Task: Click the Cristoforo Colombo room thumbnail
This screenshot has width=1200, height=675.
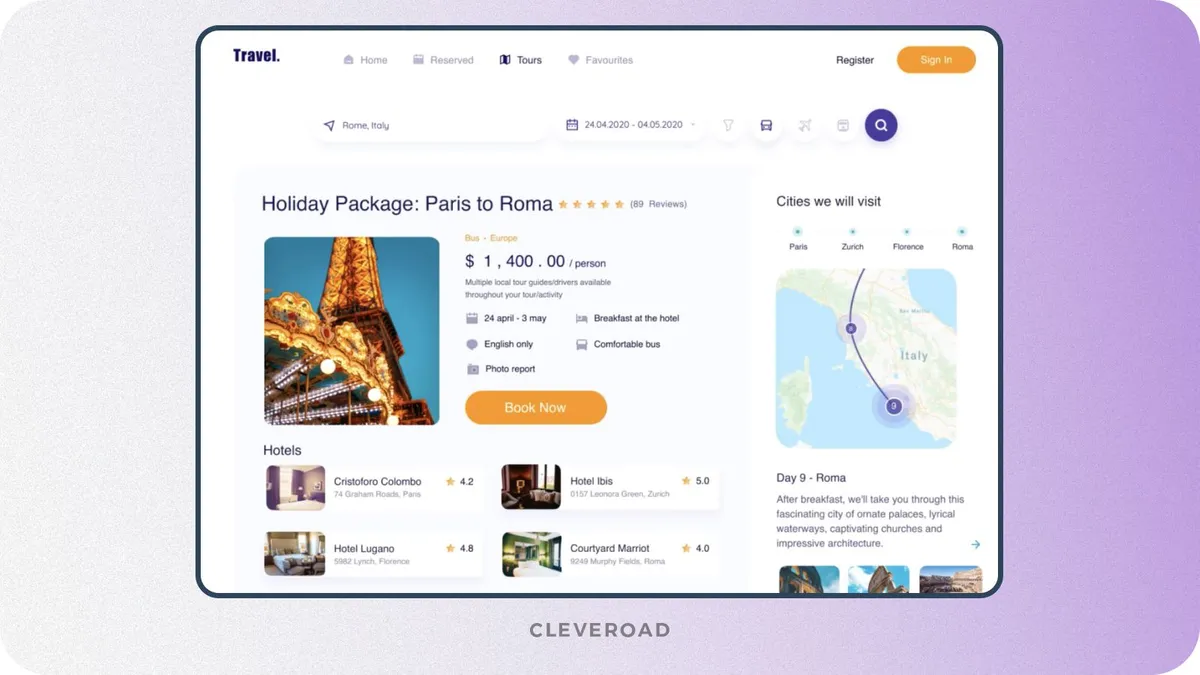Action: tap(296, 488)
